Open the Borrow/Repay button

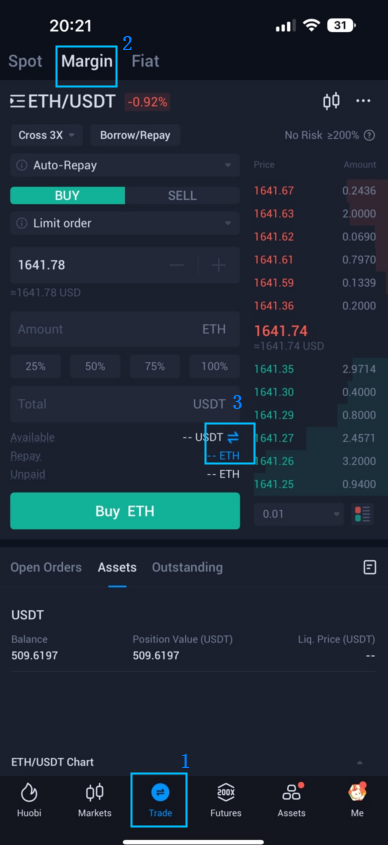click(135, 135)
